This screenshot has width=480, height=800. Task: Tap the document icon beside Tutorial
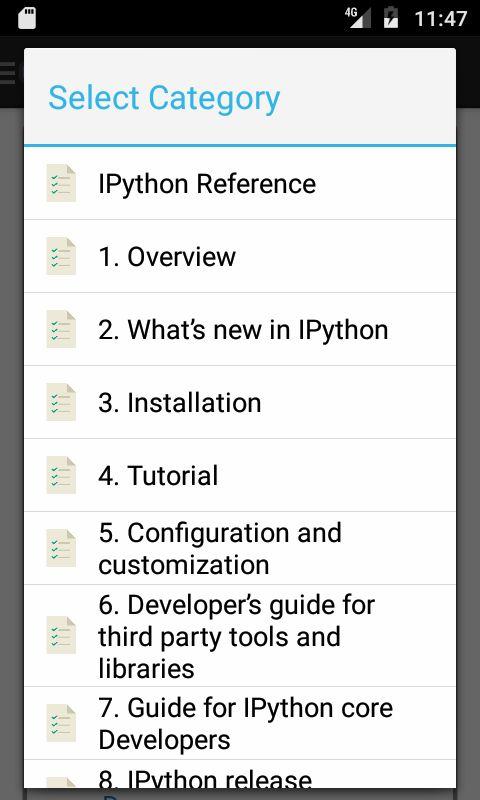[61, 475]
